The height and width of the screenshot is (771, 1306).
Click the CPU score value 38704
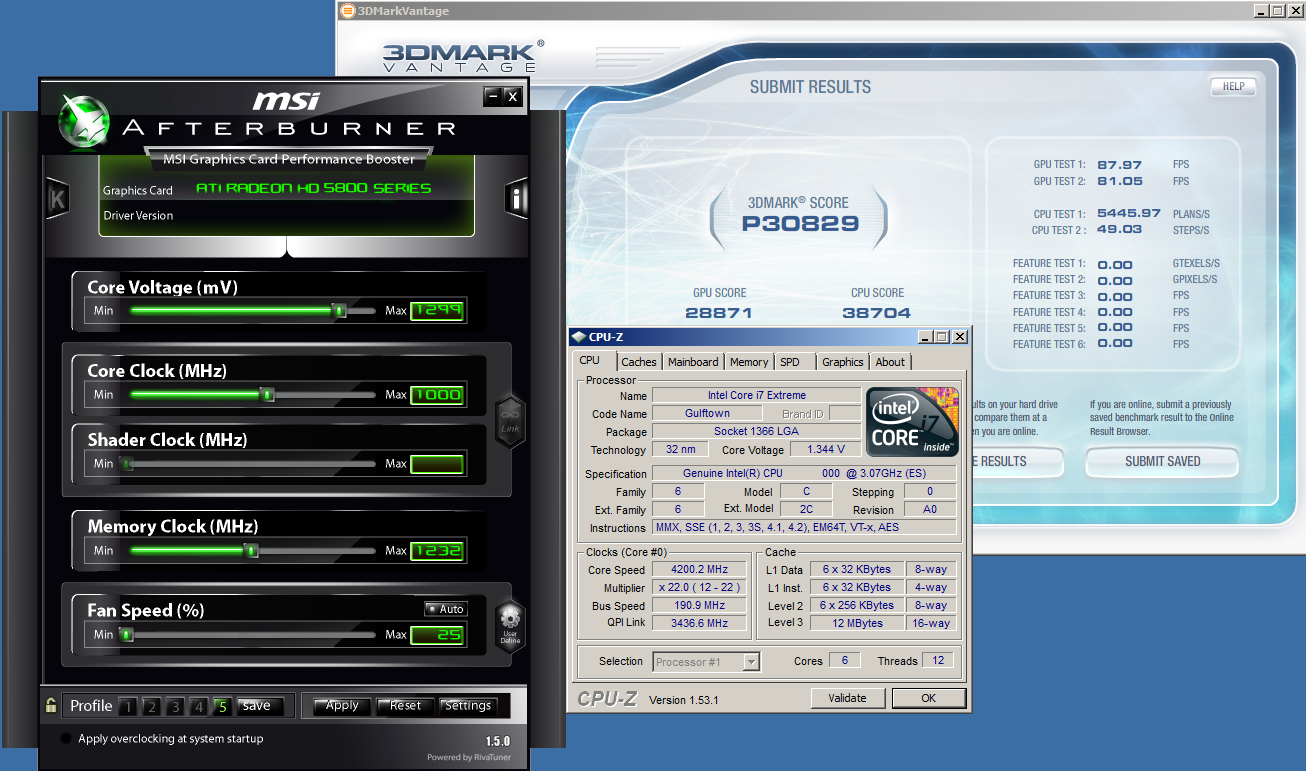877,312
